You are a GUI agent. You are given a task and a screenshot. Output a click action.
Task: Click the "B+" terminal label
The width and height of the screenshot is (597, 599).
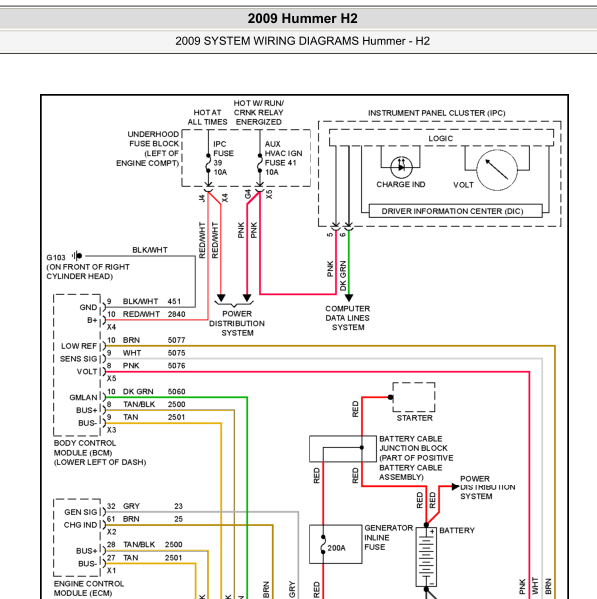[x=92, y=320]
